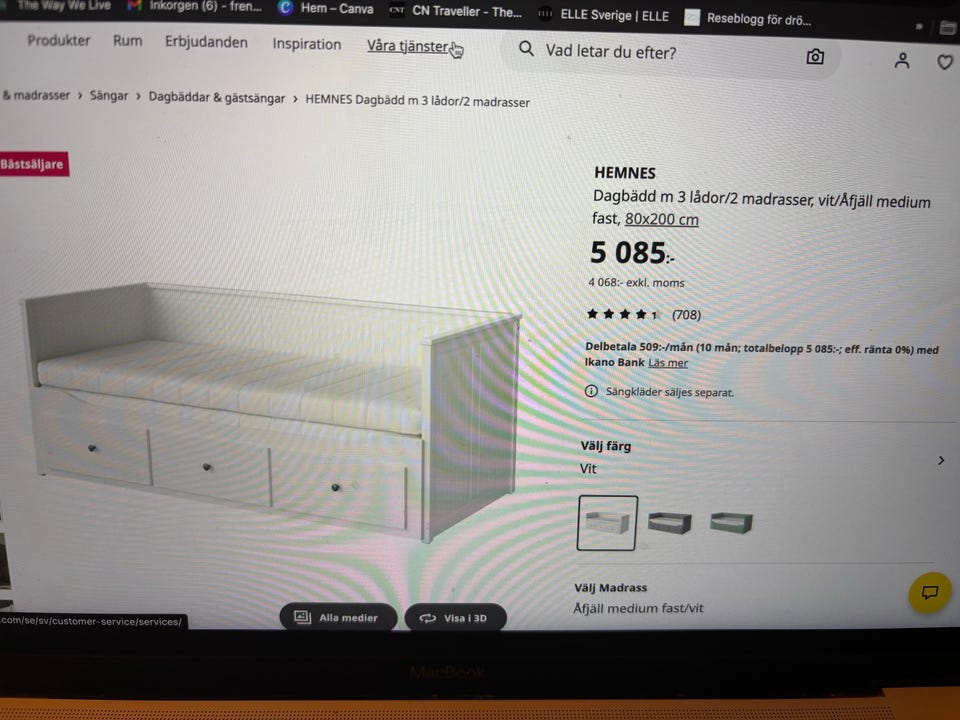The width and height of the screenshot is (960, 720).
Task: Select the white daybed color option
Action: click(x=607, y=523)
